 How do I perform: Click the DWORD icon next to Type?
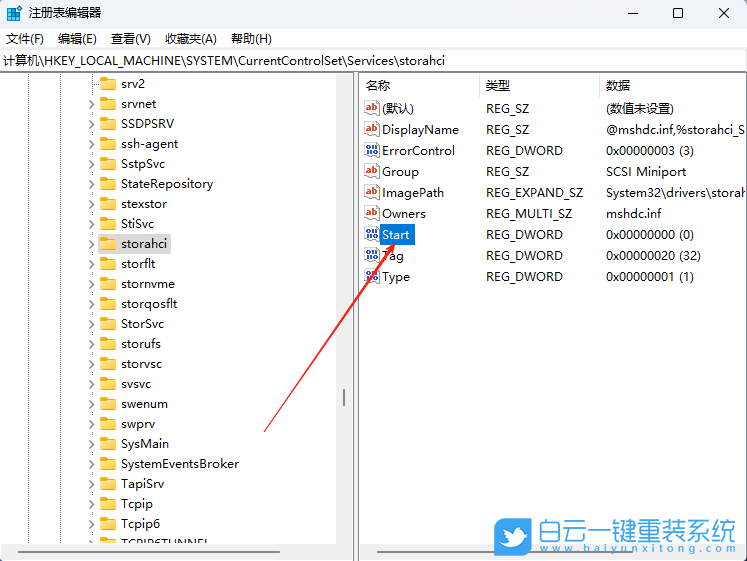(372, 276)
